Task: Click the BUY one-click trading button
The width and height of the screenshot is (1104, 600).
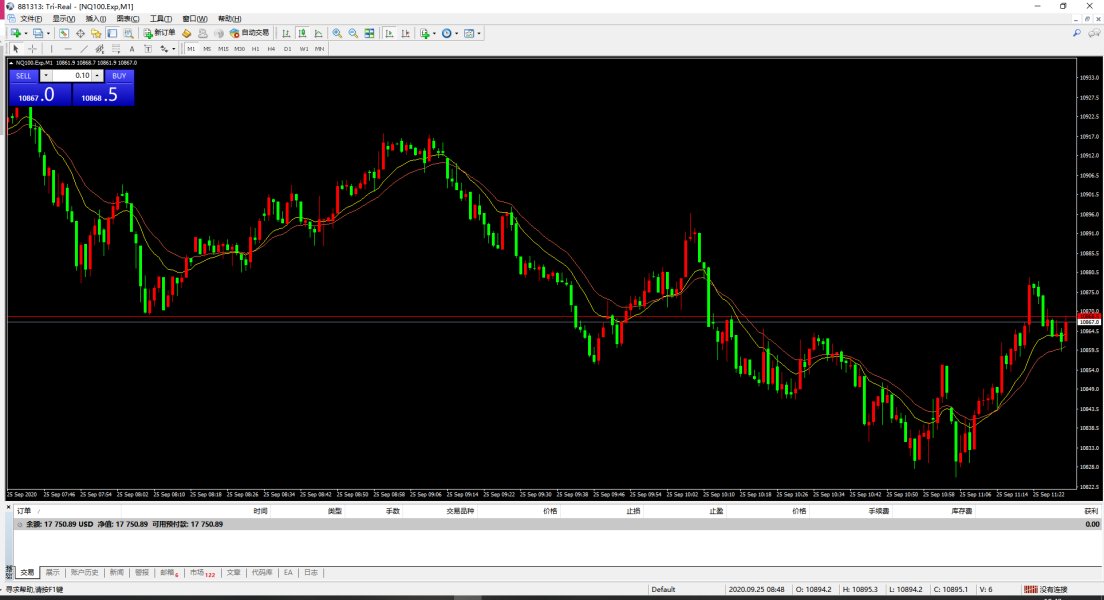Action: [119, 75]
